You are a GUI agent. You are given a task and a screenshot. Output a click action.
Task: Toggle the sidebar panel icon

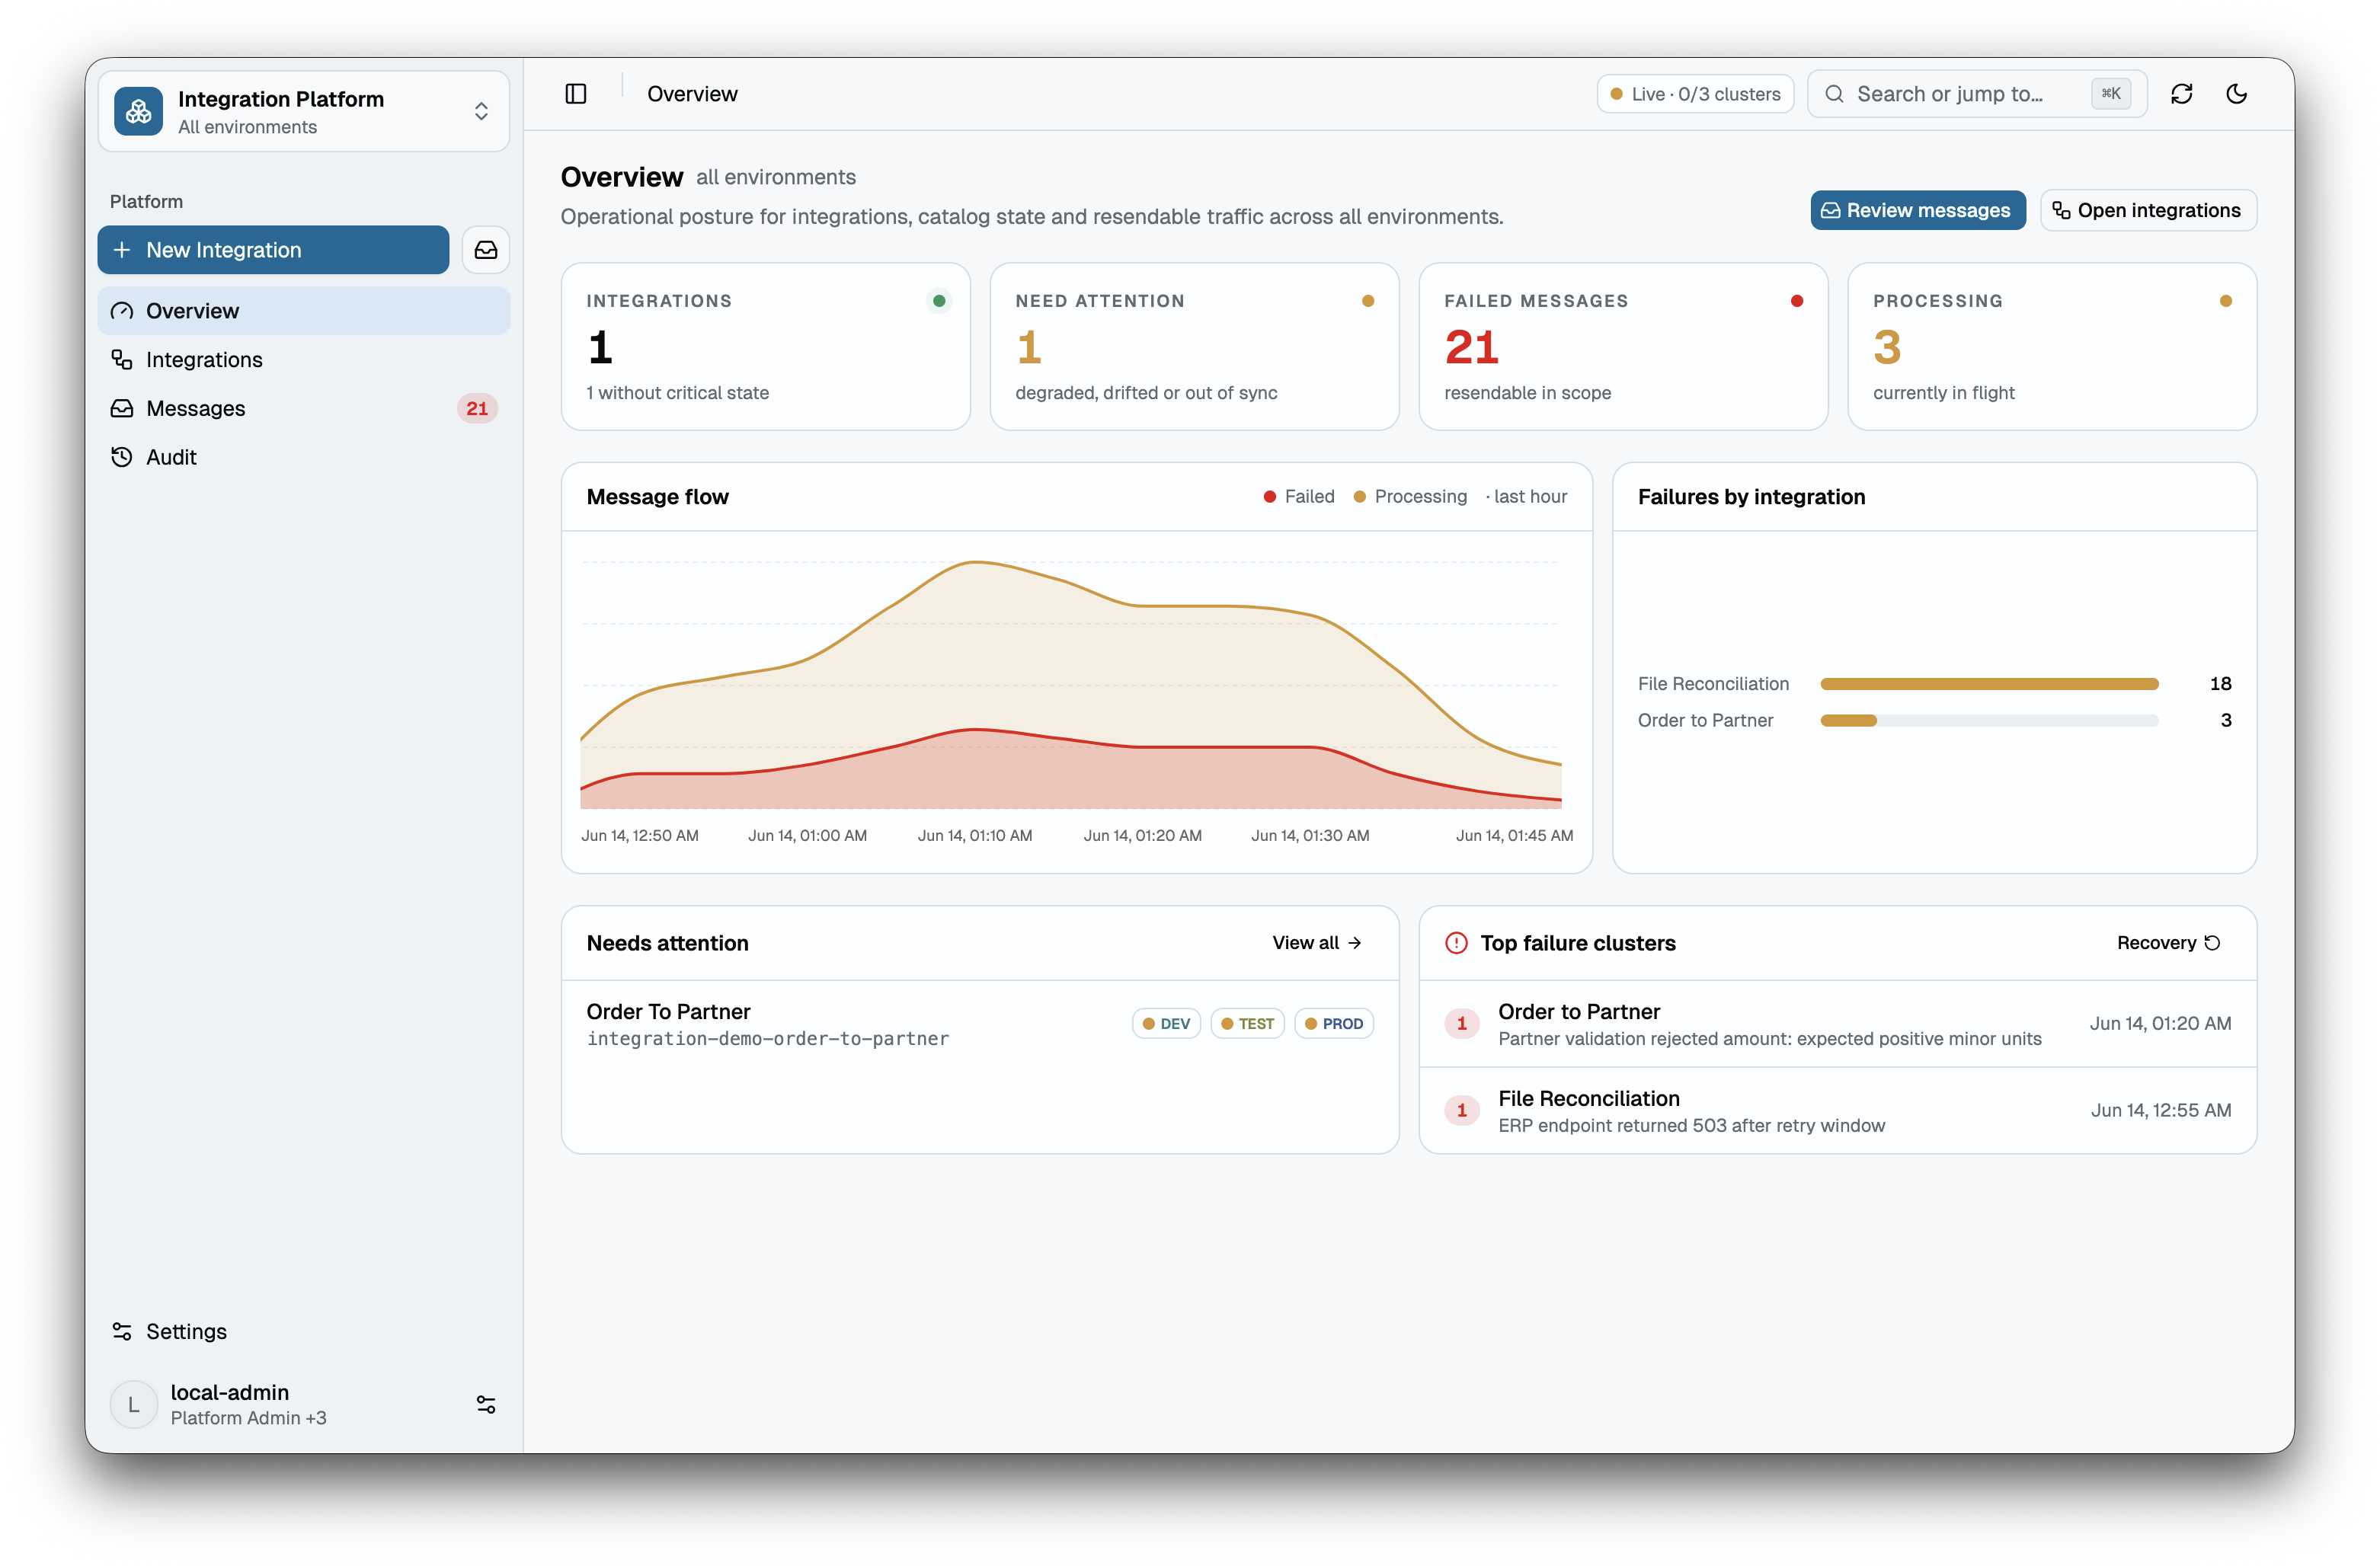click(576, 94)
